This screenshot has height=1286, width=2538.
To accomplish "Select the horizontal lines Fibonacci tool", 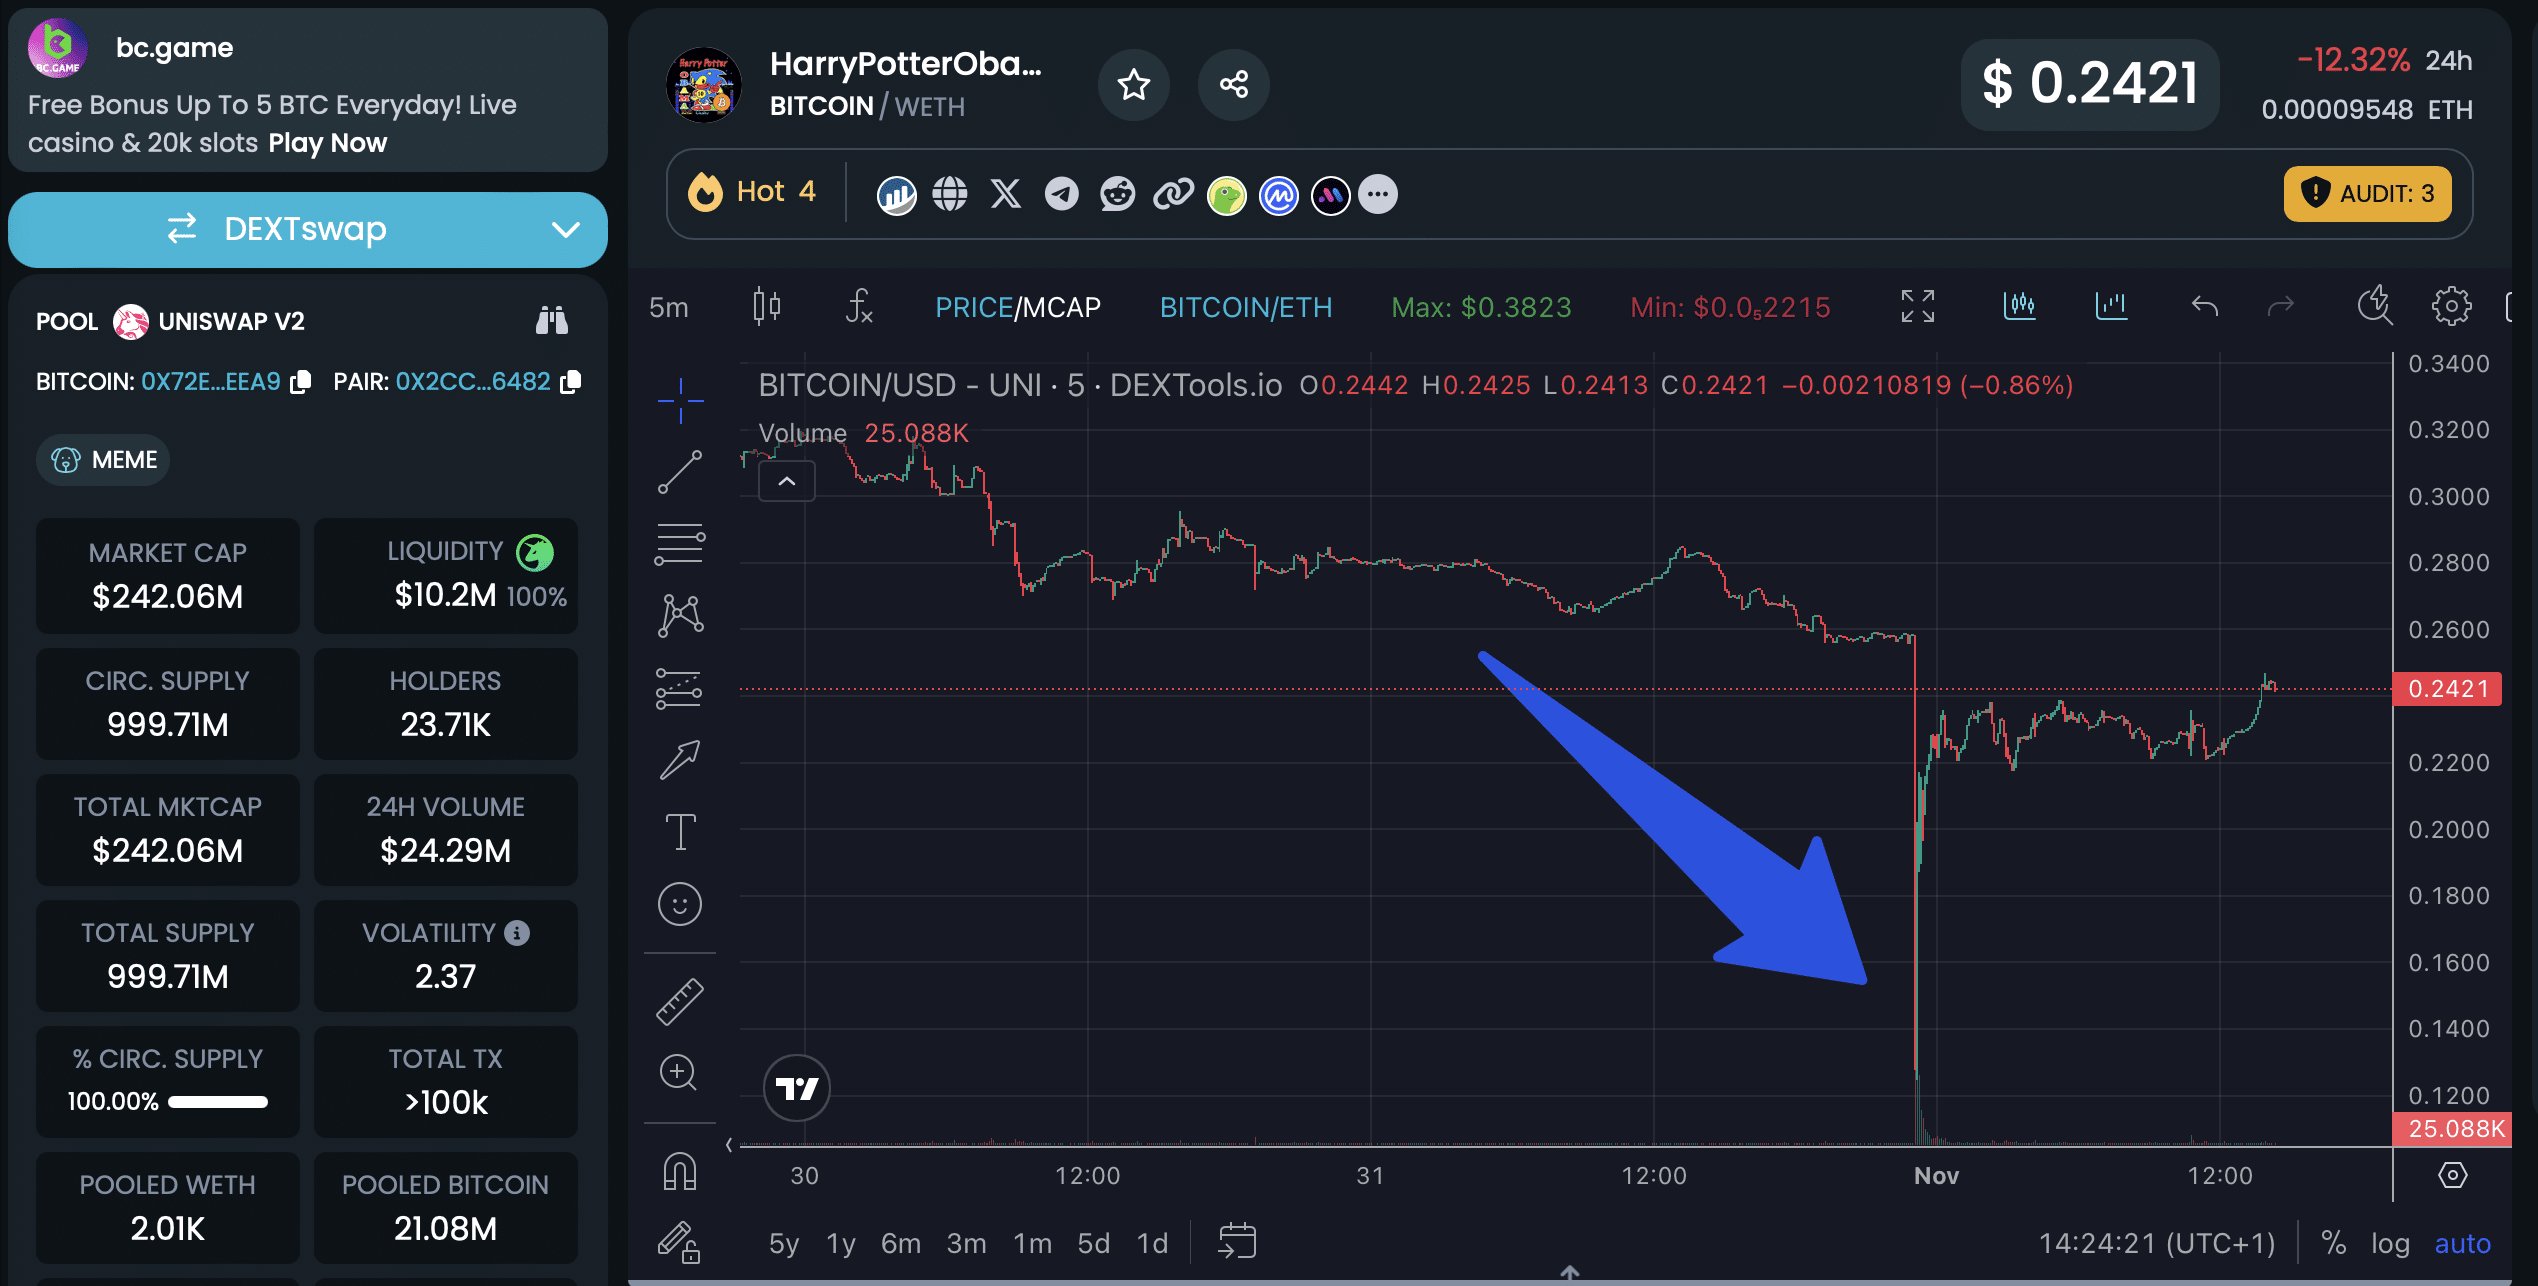I will 680,544.
